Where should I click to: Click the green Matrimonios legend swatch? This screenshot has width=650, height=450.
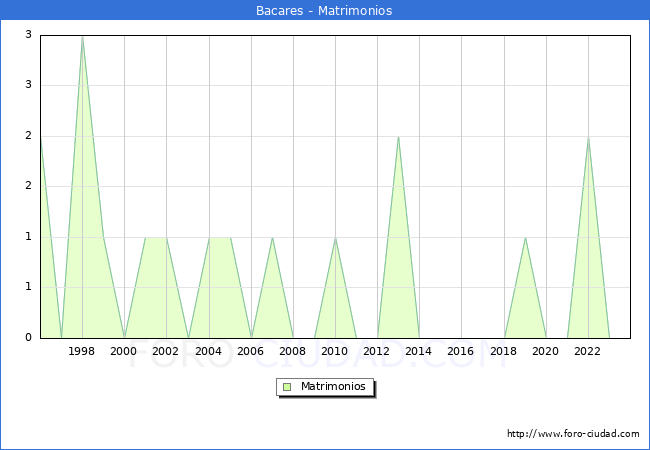point(287,386)
